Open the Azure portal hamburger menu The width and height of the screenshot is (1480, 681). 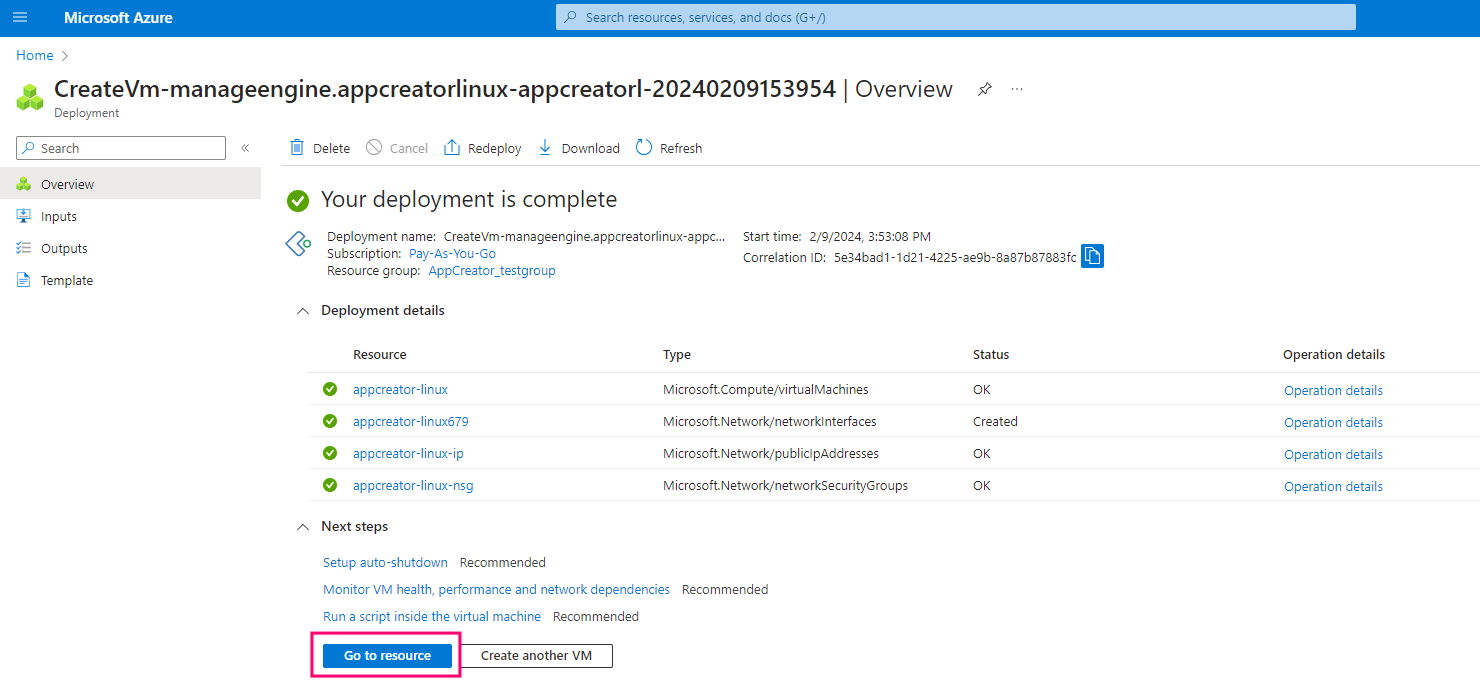pyautogui.click(x=20, y=17)
